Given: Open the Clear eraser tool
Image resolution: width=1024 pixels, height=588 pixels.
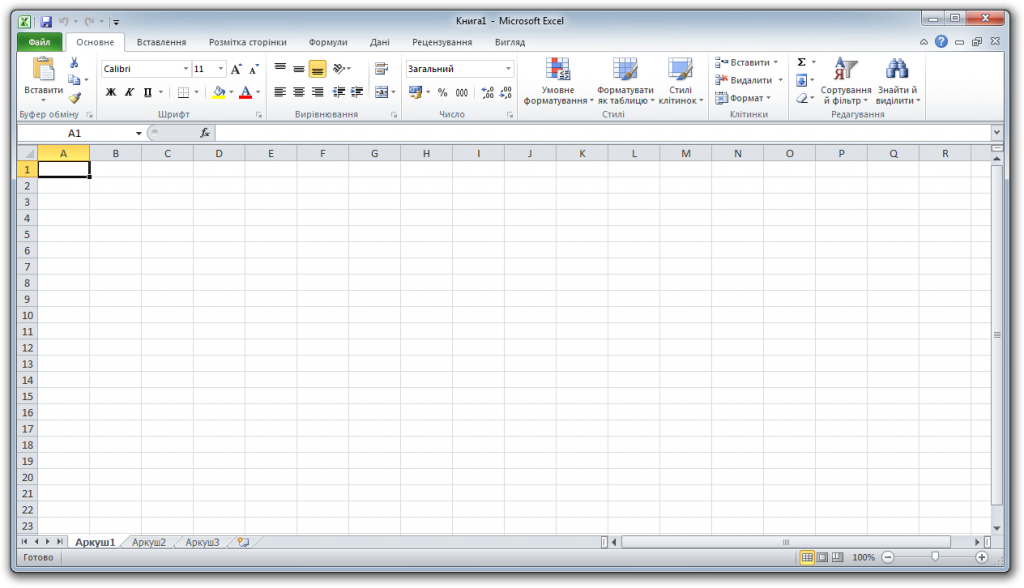Looking at the screenshot, I should coord(802,99).
